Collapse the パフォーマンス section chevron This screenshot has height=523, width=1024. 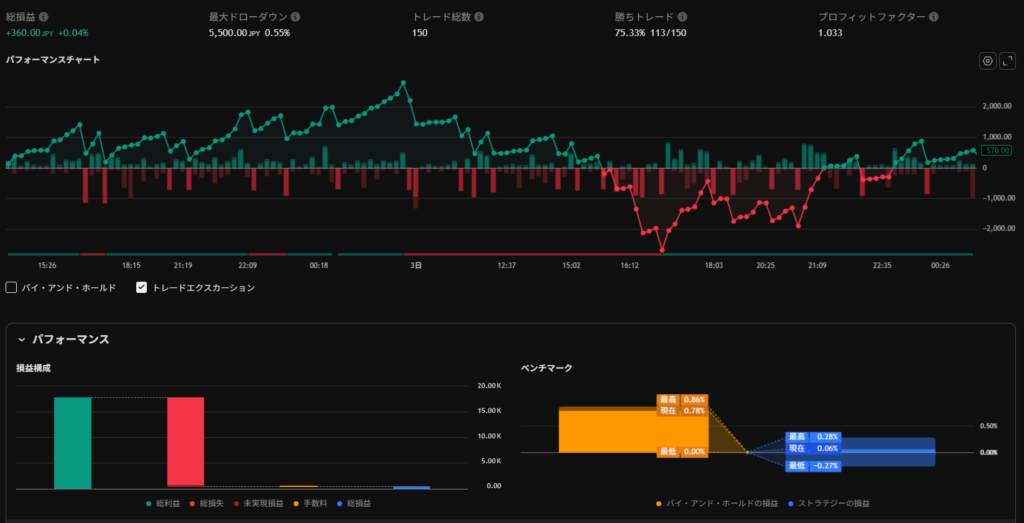(x=21, y=340)
